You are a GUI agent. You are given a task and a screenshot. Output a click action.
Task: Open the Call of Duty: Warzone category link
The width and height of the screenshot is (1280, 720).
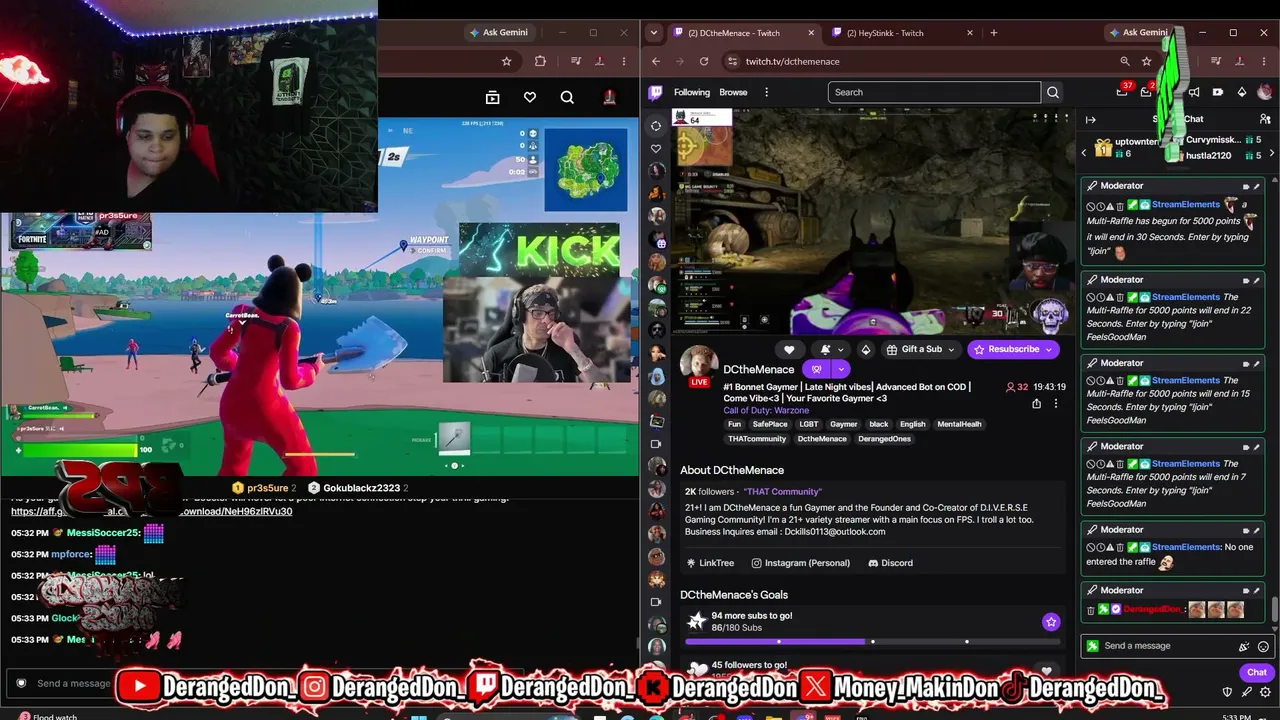click(x=768, y=411)
